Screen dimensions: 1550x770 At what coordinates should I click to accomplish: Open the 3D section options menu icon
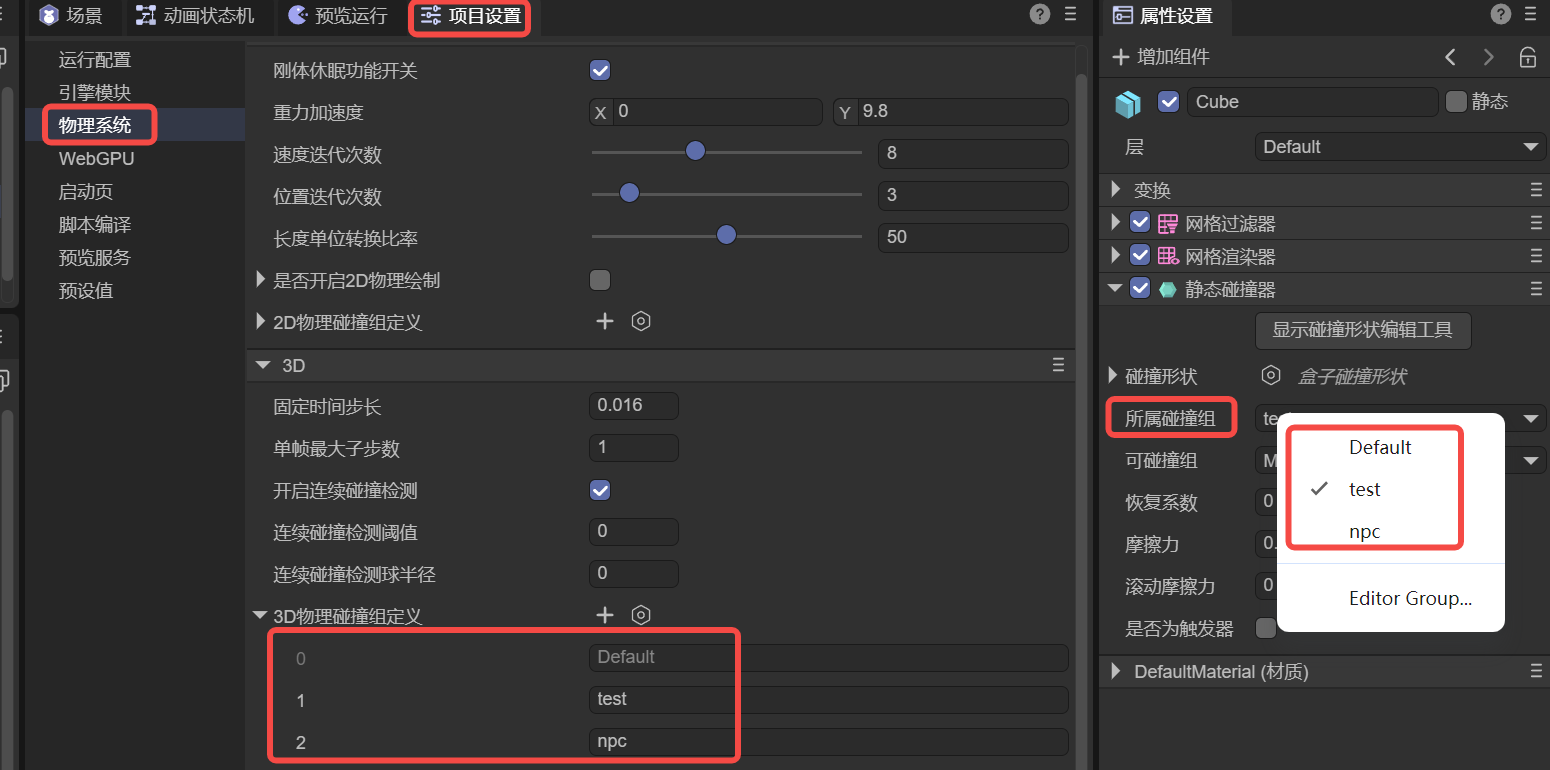click(1058, 365)
